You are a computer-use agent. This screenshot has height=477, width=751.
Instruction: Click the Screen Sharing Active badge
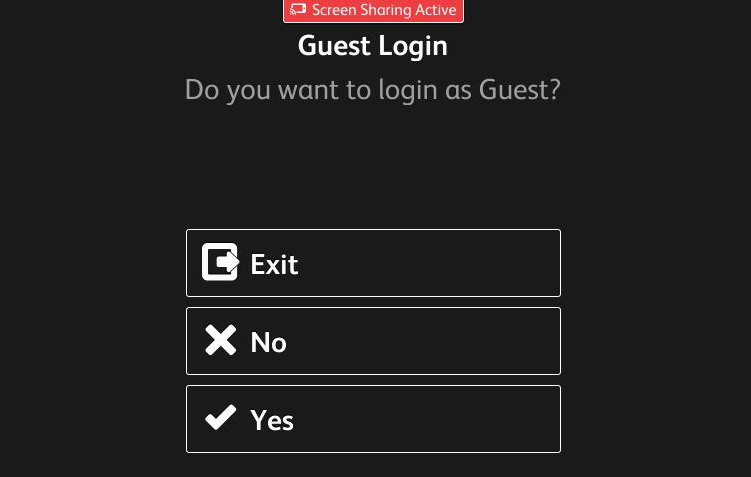click(x=373, y=10)
